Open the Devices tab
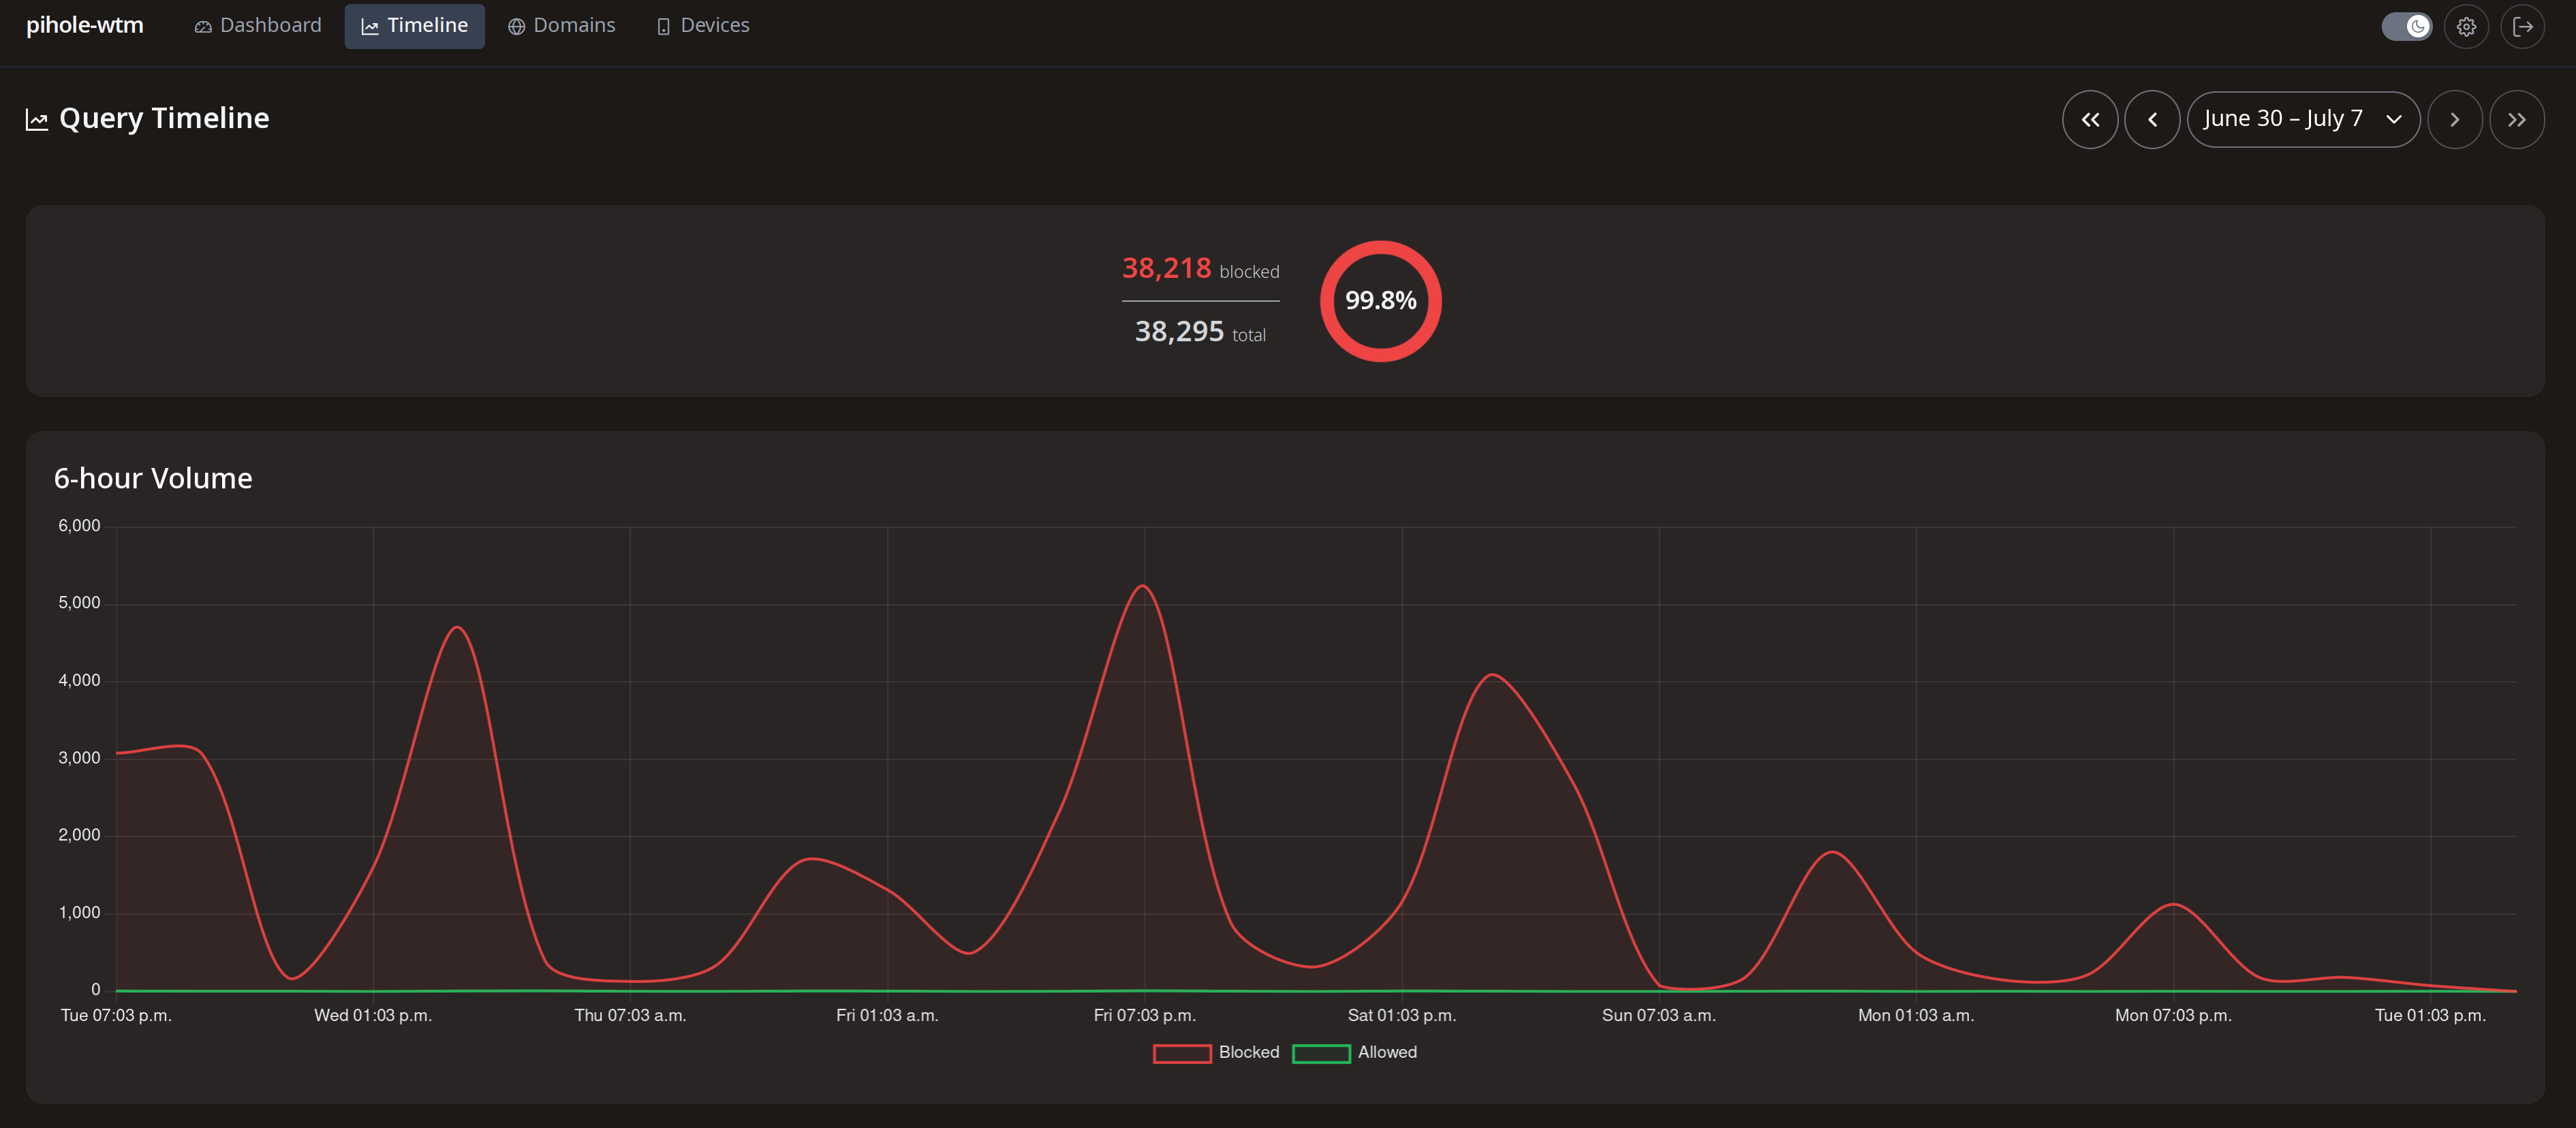2576x1128 pixels. [x=703, y=26]
